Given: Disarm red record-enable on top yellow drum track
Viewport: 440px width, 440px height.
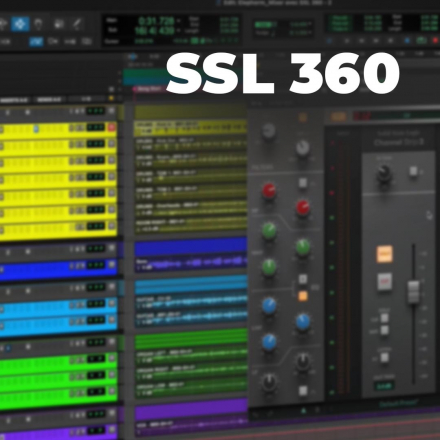Looking at the screenshot, I should (x=112, y=127).
